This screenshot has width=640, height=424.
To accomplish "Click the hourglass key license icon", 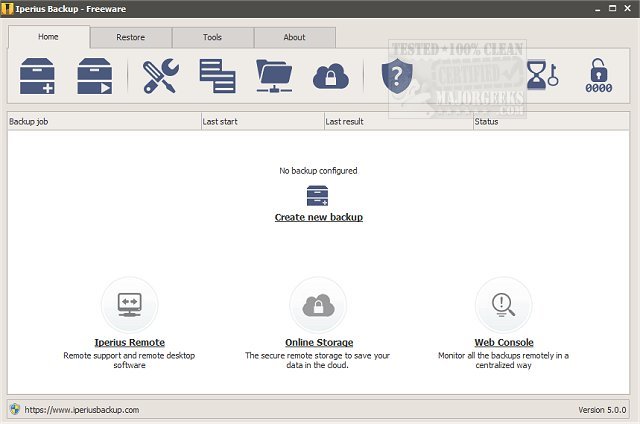I will coord(541,76).
